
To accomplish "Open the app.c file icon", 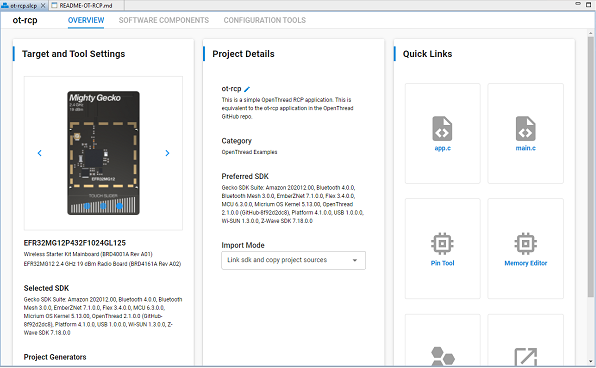I will tap(442, 128).
